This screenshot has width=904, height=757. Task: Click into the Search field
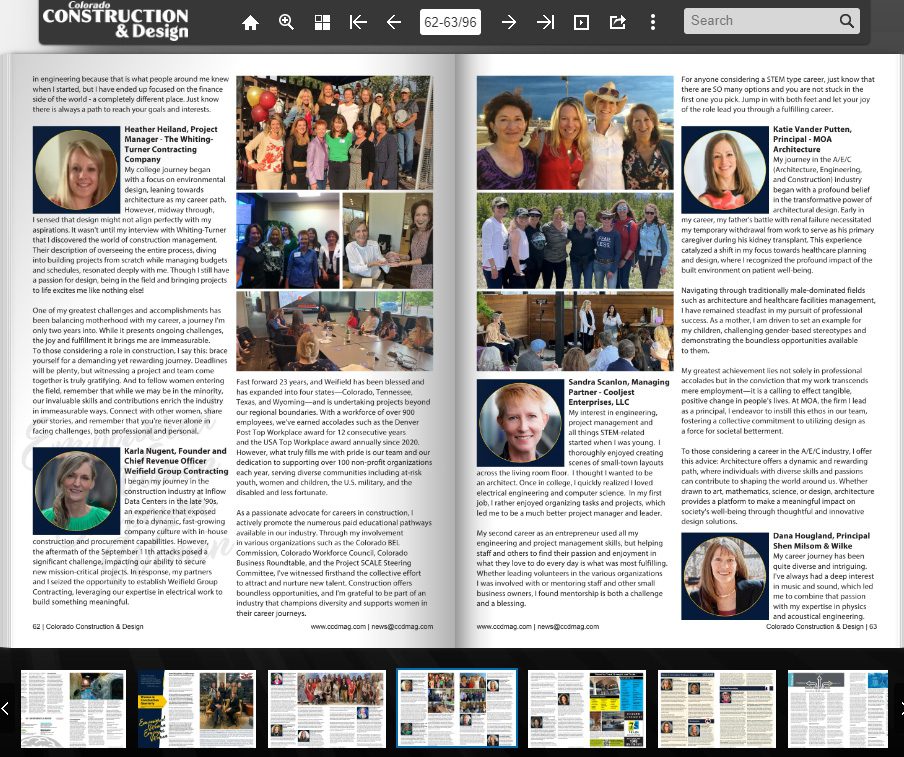point(761,21)
